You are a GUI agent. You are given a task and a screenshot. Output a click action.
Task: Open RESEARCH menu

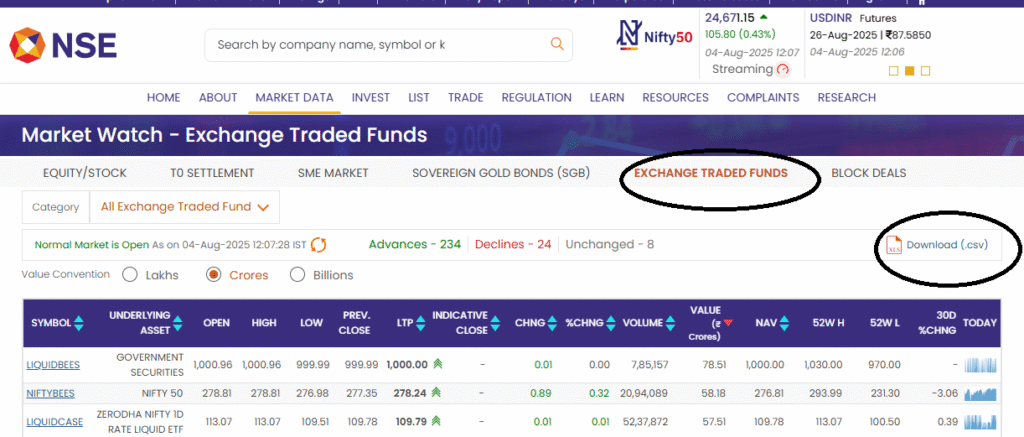(x=847, y=97)
